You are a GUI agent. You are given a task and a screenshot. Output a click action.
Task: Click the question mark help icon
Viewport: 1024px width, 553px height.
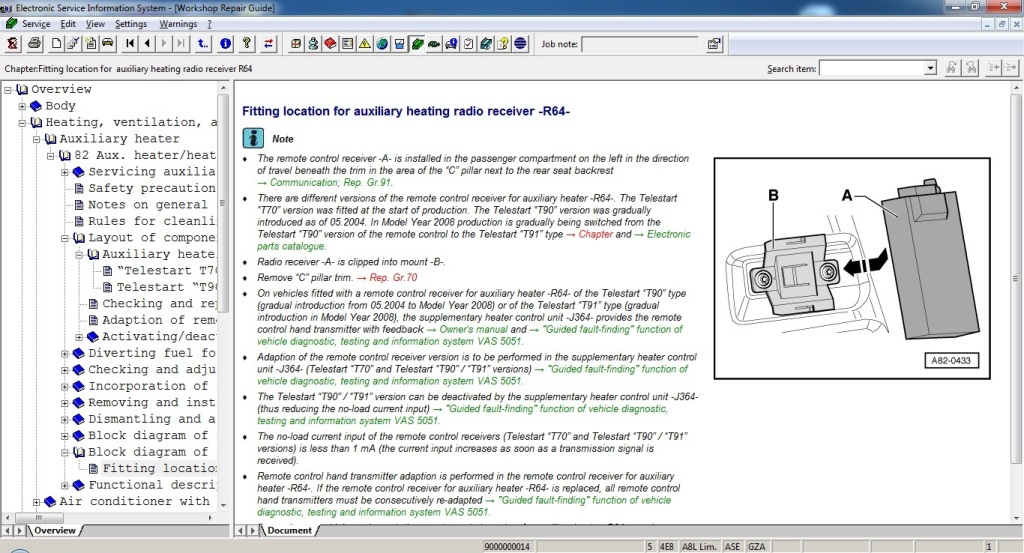coord(246,44)
